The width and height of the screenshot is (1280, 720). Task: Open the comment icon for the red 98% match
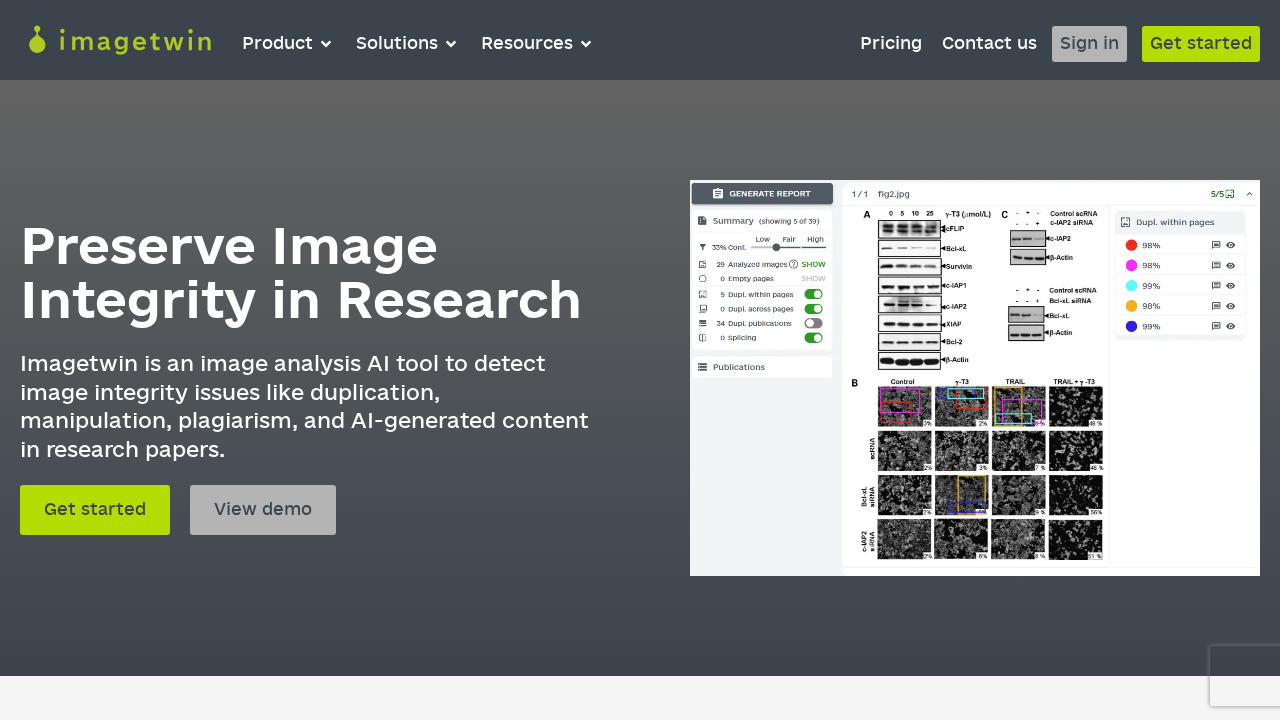[1216, 245]
